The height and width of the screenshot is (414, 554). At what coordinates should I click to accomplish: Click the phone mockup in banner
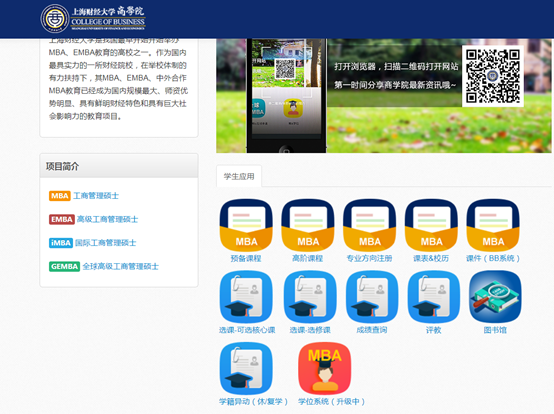287,96
